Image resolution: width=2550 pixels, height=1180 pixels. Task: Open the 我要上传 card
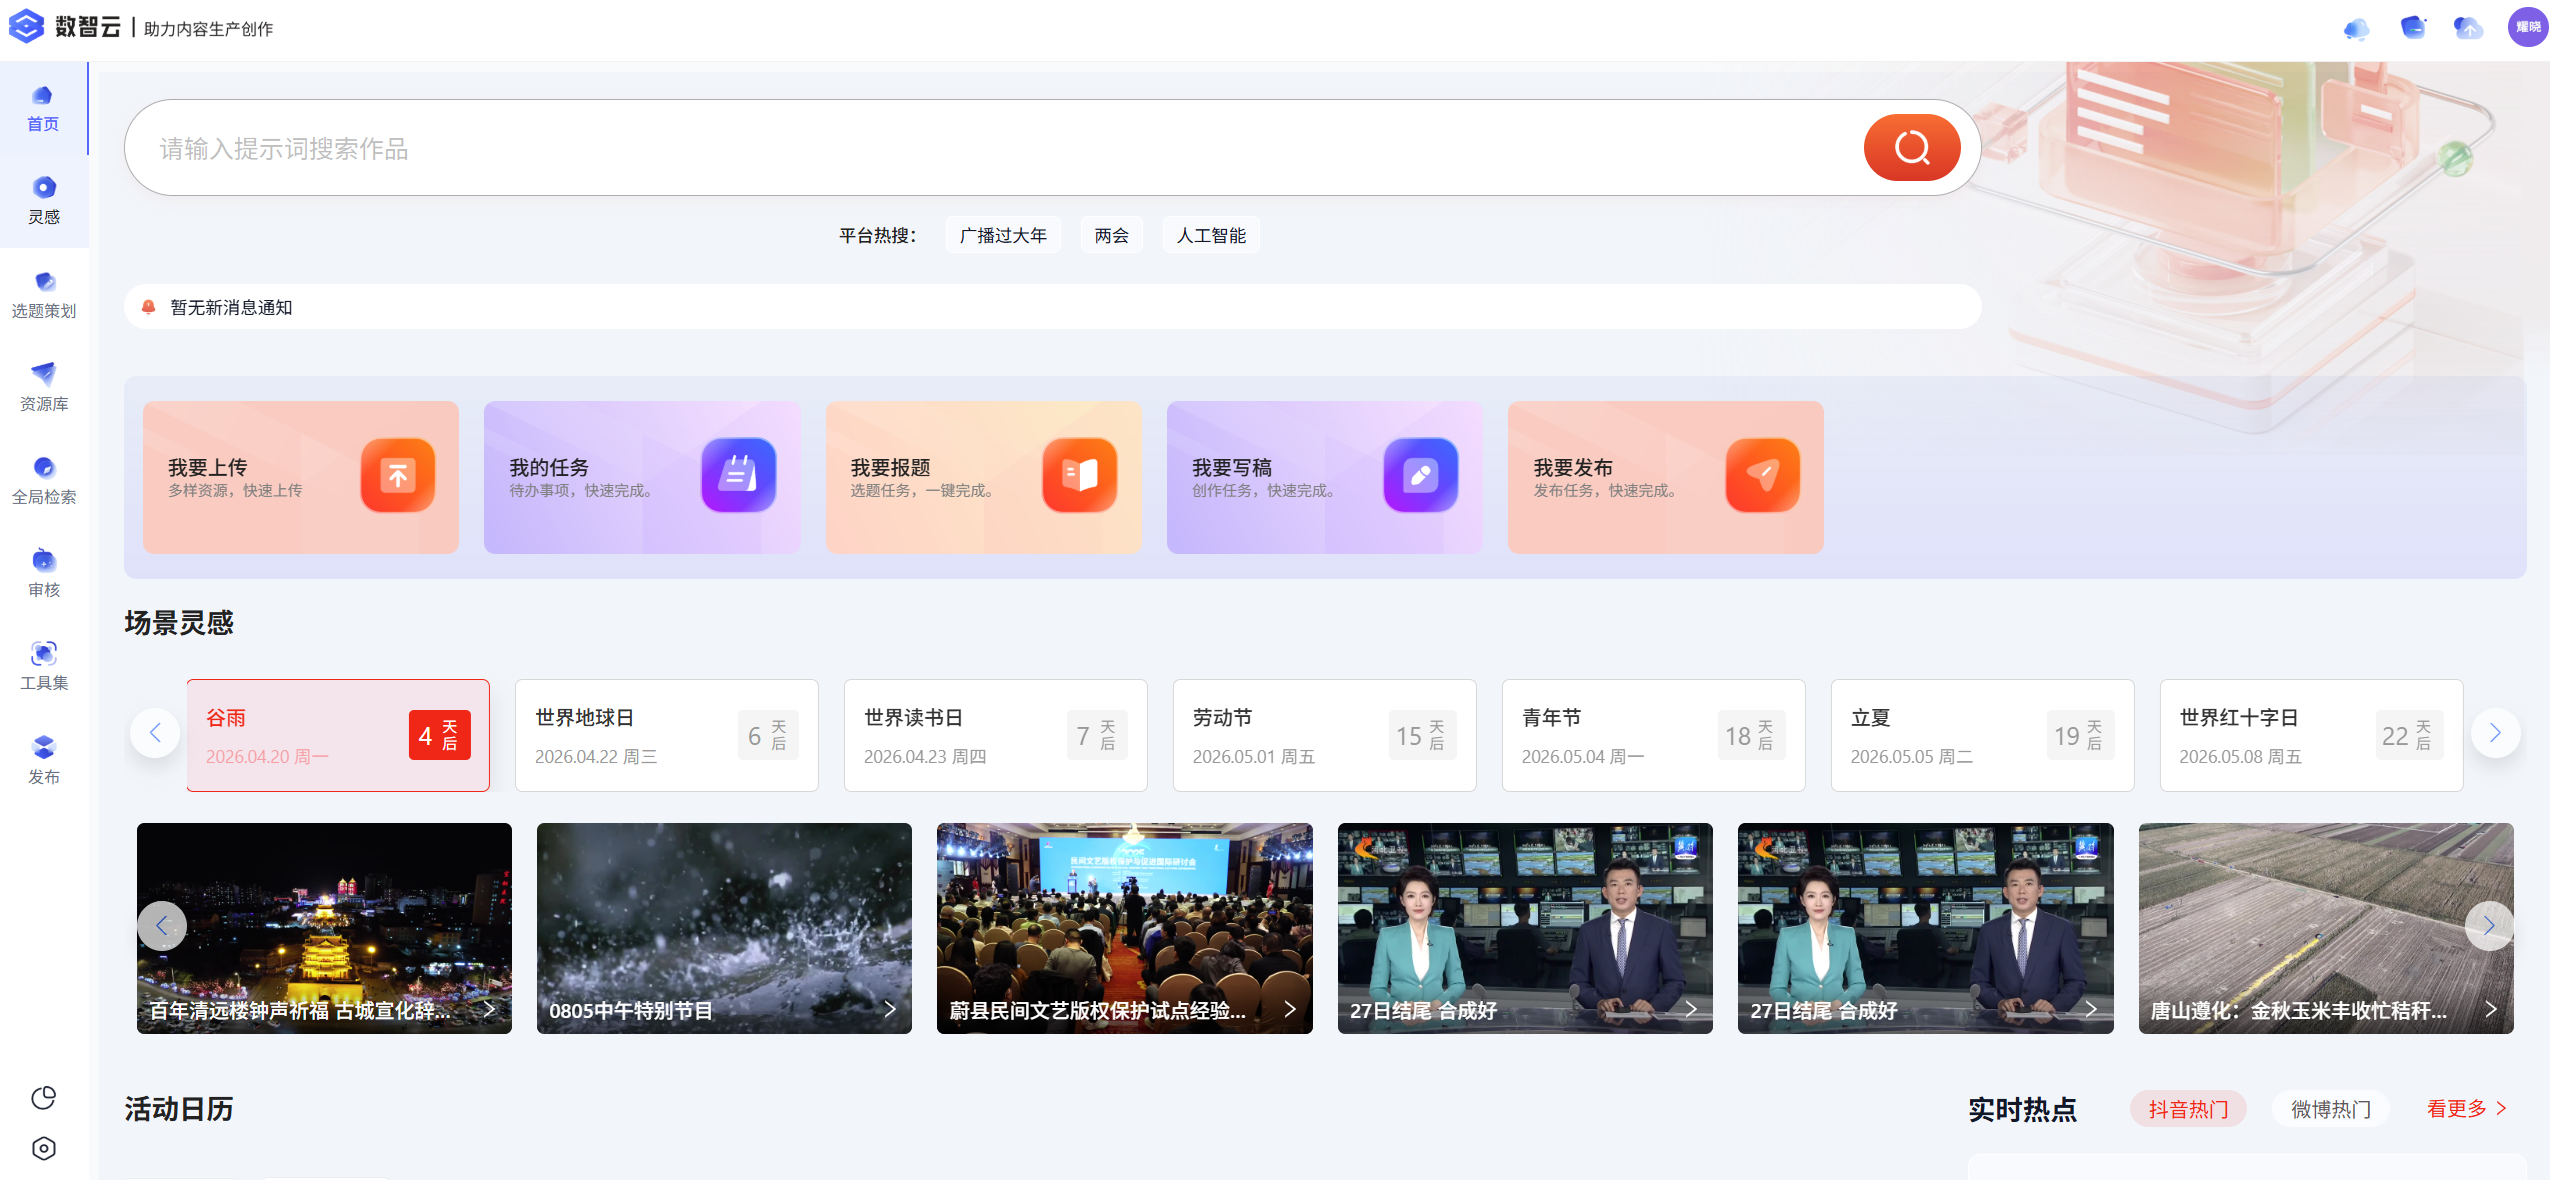coord(301,477)
